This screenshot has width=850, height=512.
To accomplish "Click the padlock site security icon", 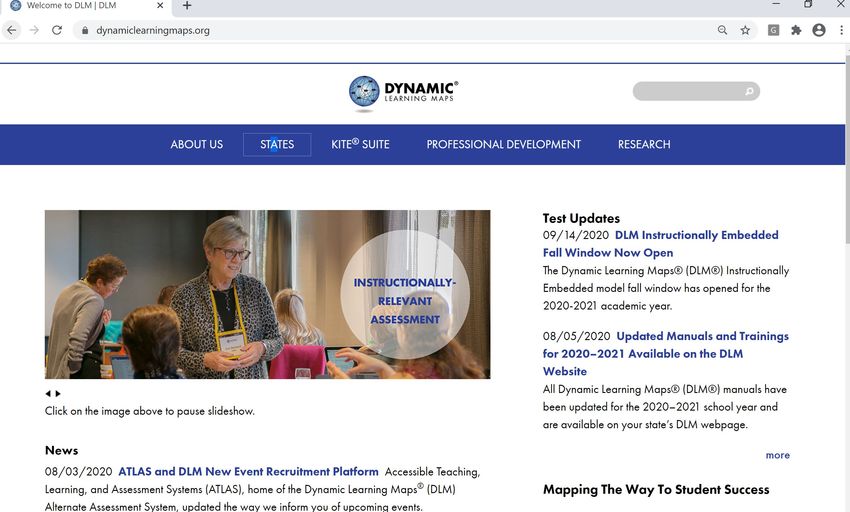I will click(85, 30).
